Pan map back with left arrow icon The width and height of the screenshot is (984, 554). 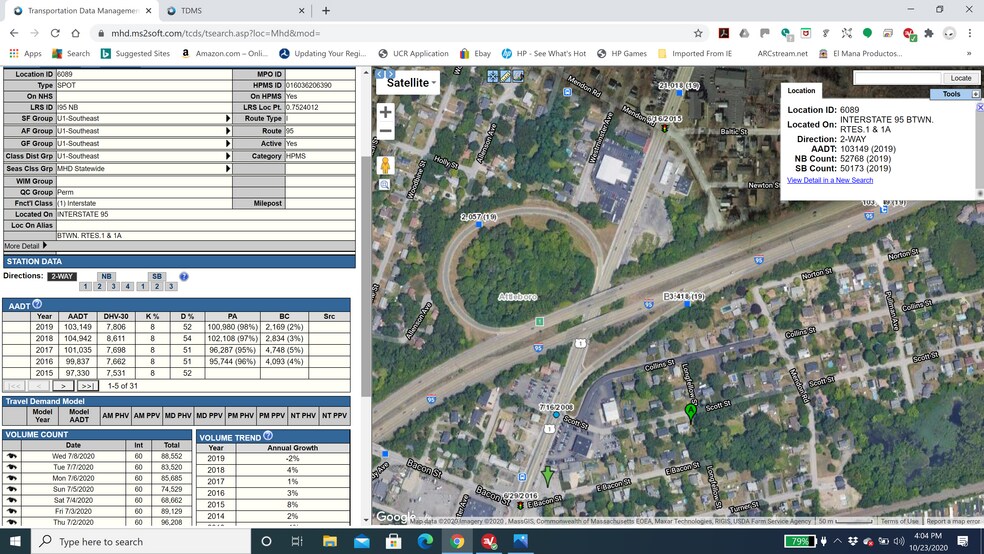(x=380, y=74)
